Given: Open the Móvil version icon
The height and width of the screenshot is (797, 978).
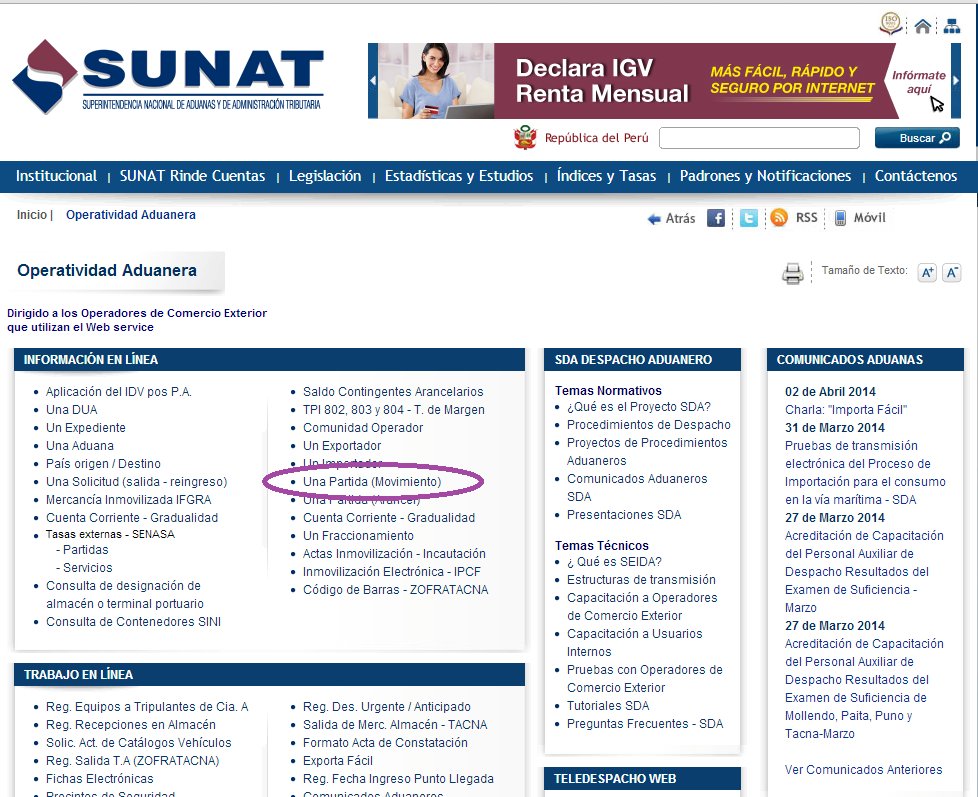Looking at the screenshot, I should (x=840, y=218).
